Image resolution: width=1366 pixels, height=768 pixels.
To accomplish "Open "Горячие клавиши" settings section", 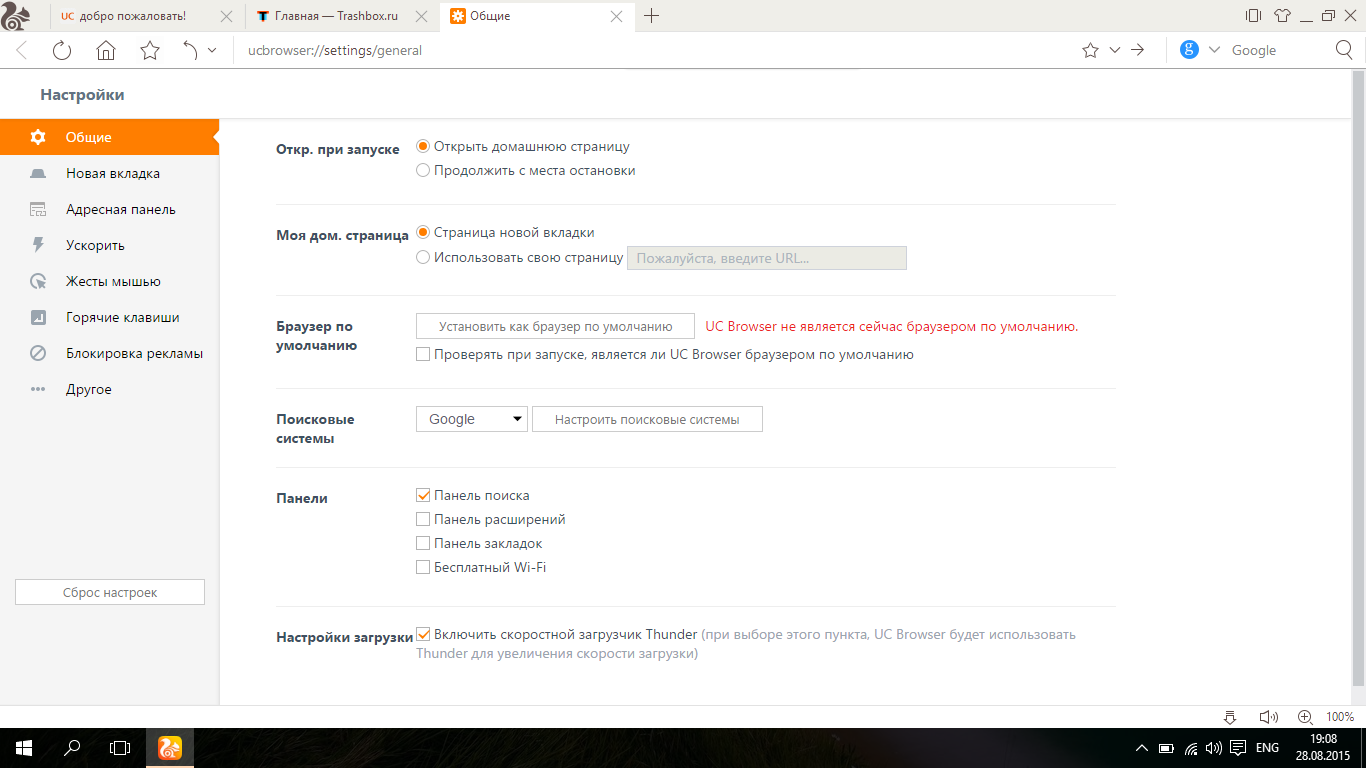I will tap(109, 317).
